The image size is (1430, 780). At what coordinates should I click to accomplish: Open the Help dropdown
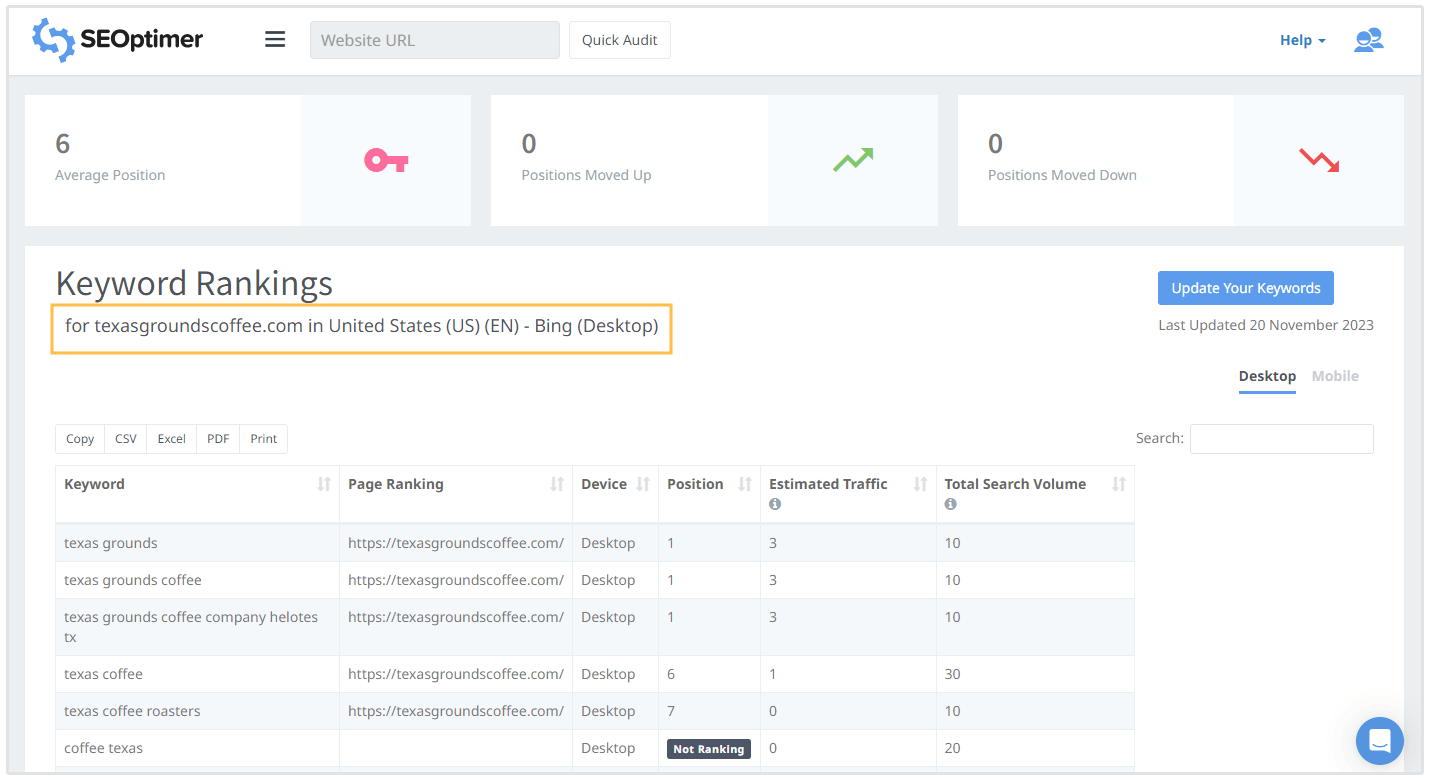pos(1301,39)
